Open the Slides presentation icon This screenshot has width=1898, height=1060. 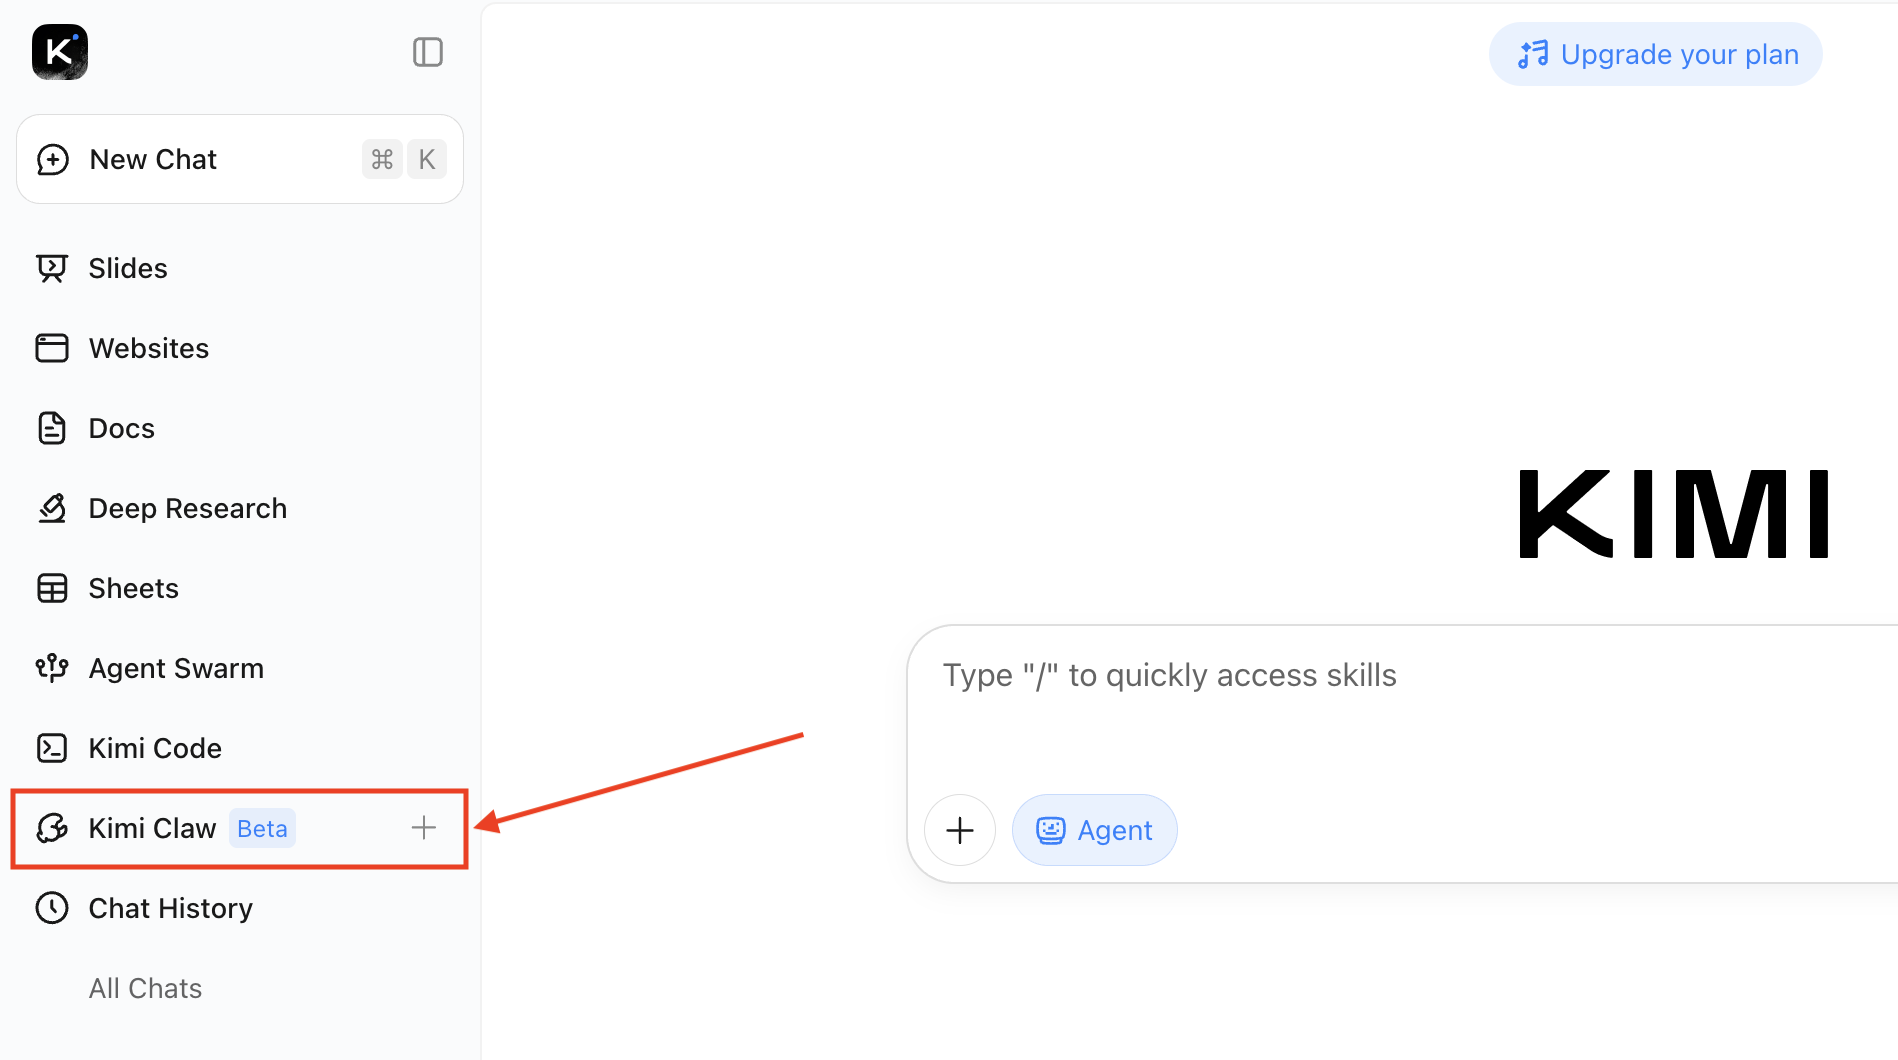point(52,268)
